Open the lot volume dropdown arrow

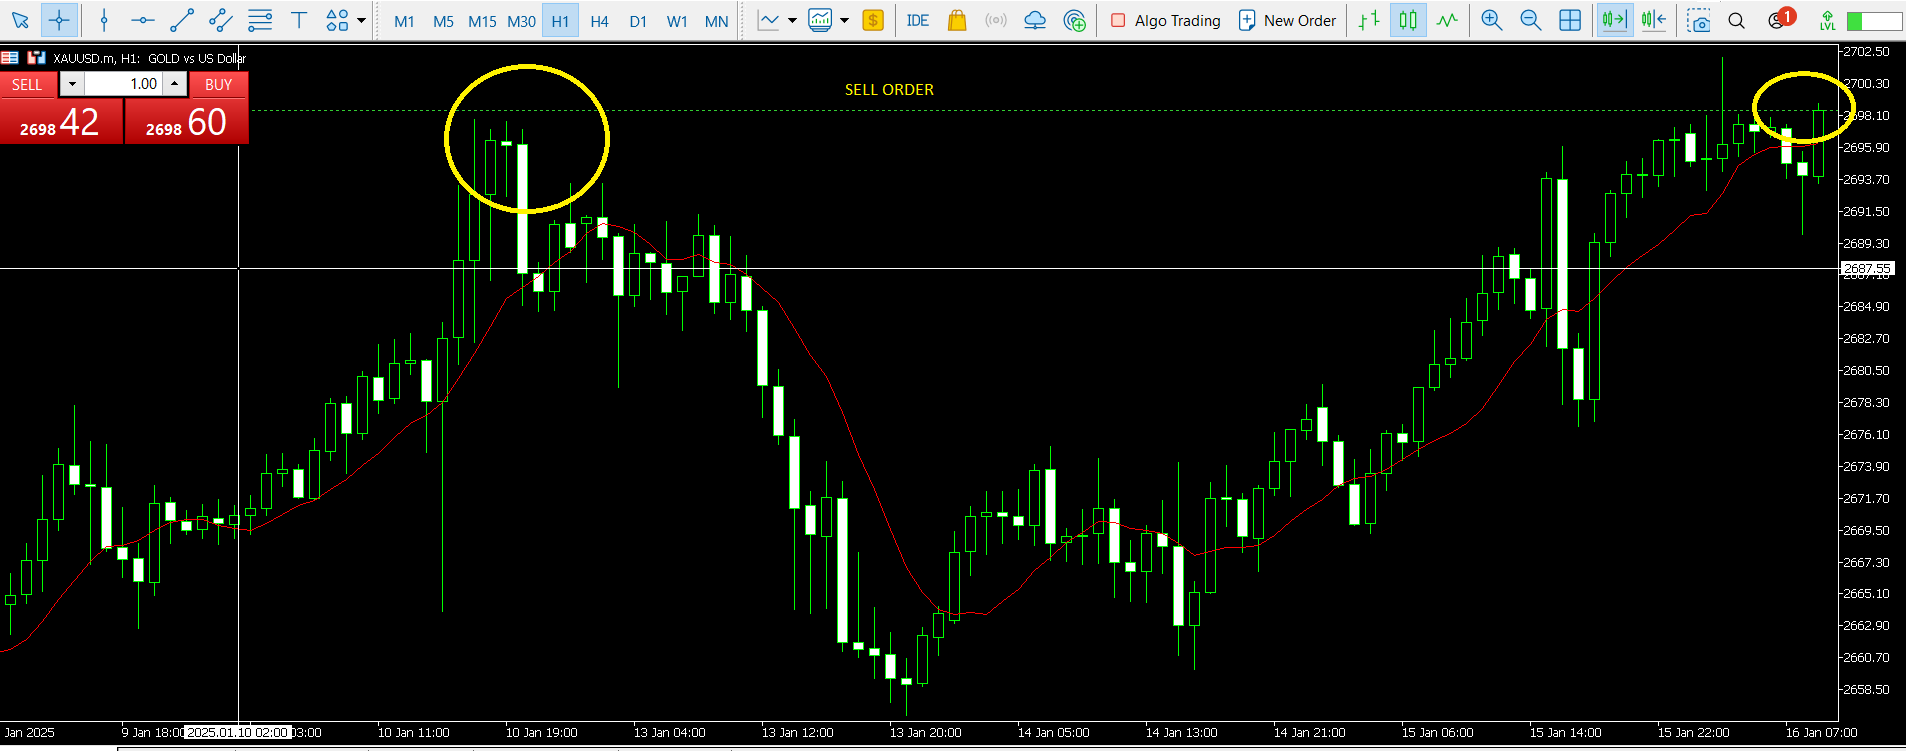tap(72, 84)
